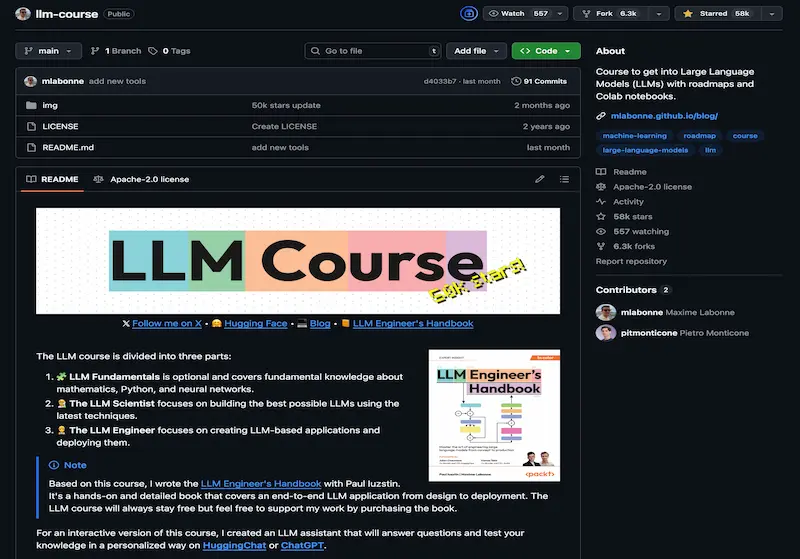
Task: Open the Contributors heading link
Action: [x=633, y=290]
